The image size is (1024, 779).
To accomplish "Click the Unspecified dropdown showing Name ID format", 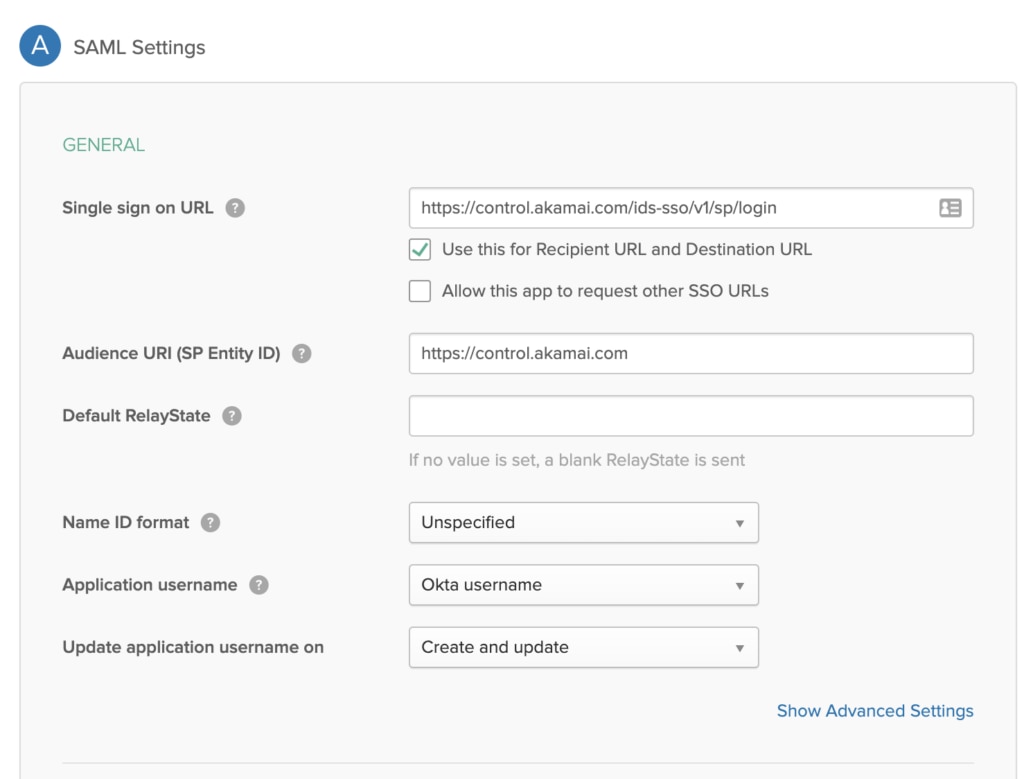I will pyautogui.click(x=584, y=522).
